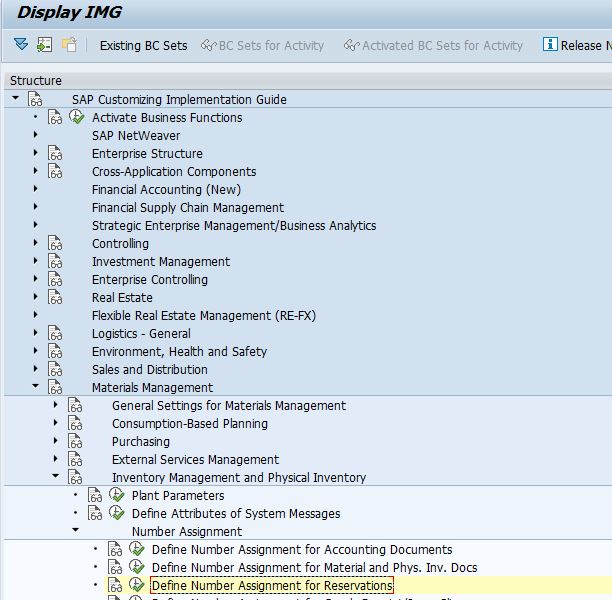Click Activated BC Sets for Activity button
The image size is (612, 600).
click(433, 46)
